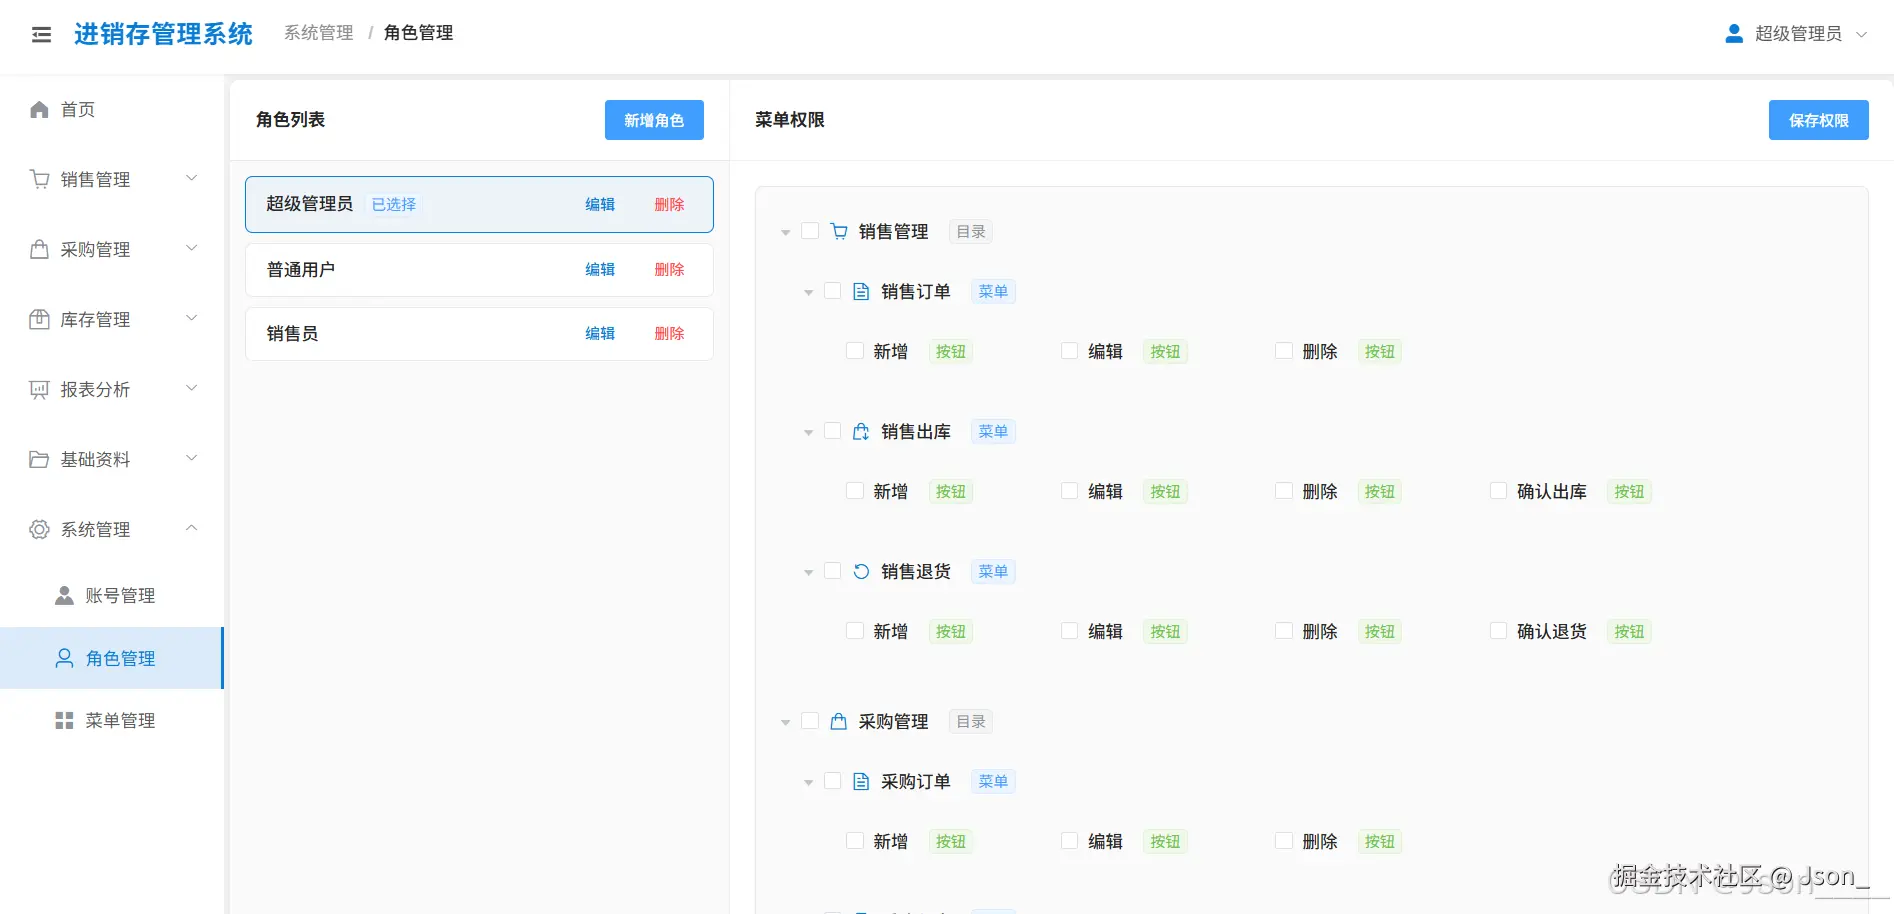Open 销售管理 sidebar menu
1894x914 pixels.
pyautogui.click(x=112, y=179)
